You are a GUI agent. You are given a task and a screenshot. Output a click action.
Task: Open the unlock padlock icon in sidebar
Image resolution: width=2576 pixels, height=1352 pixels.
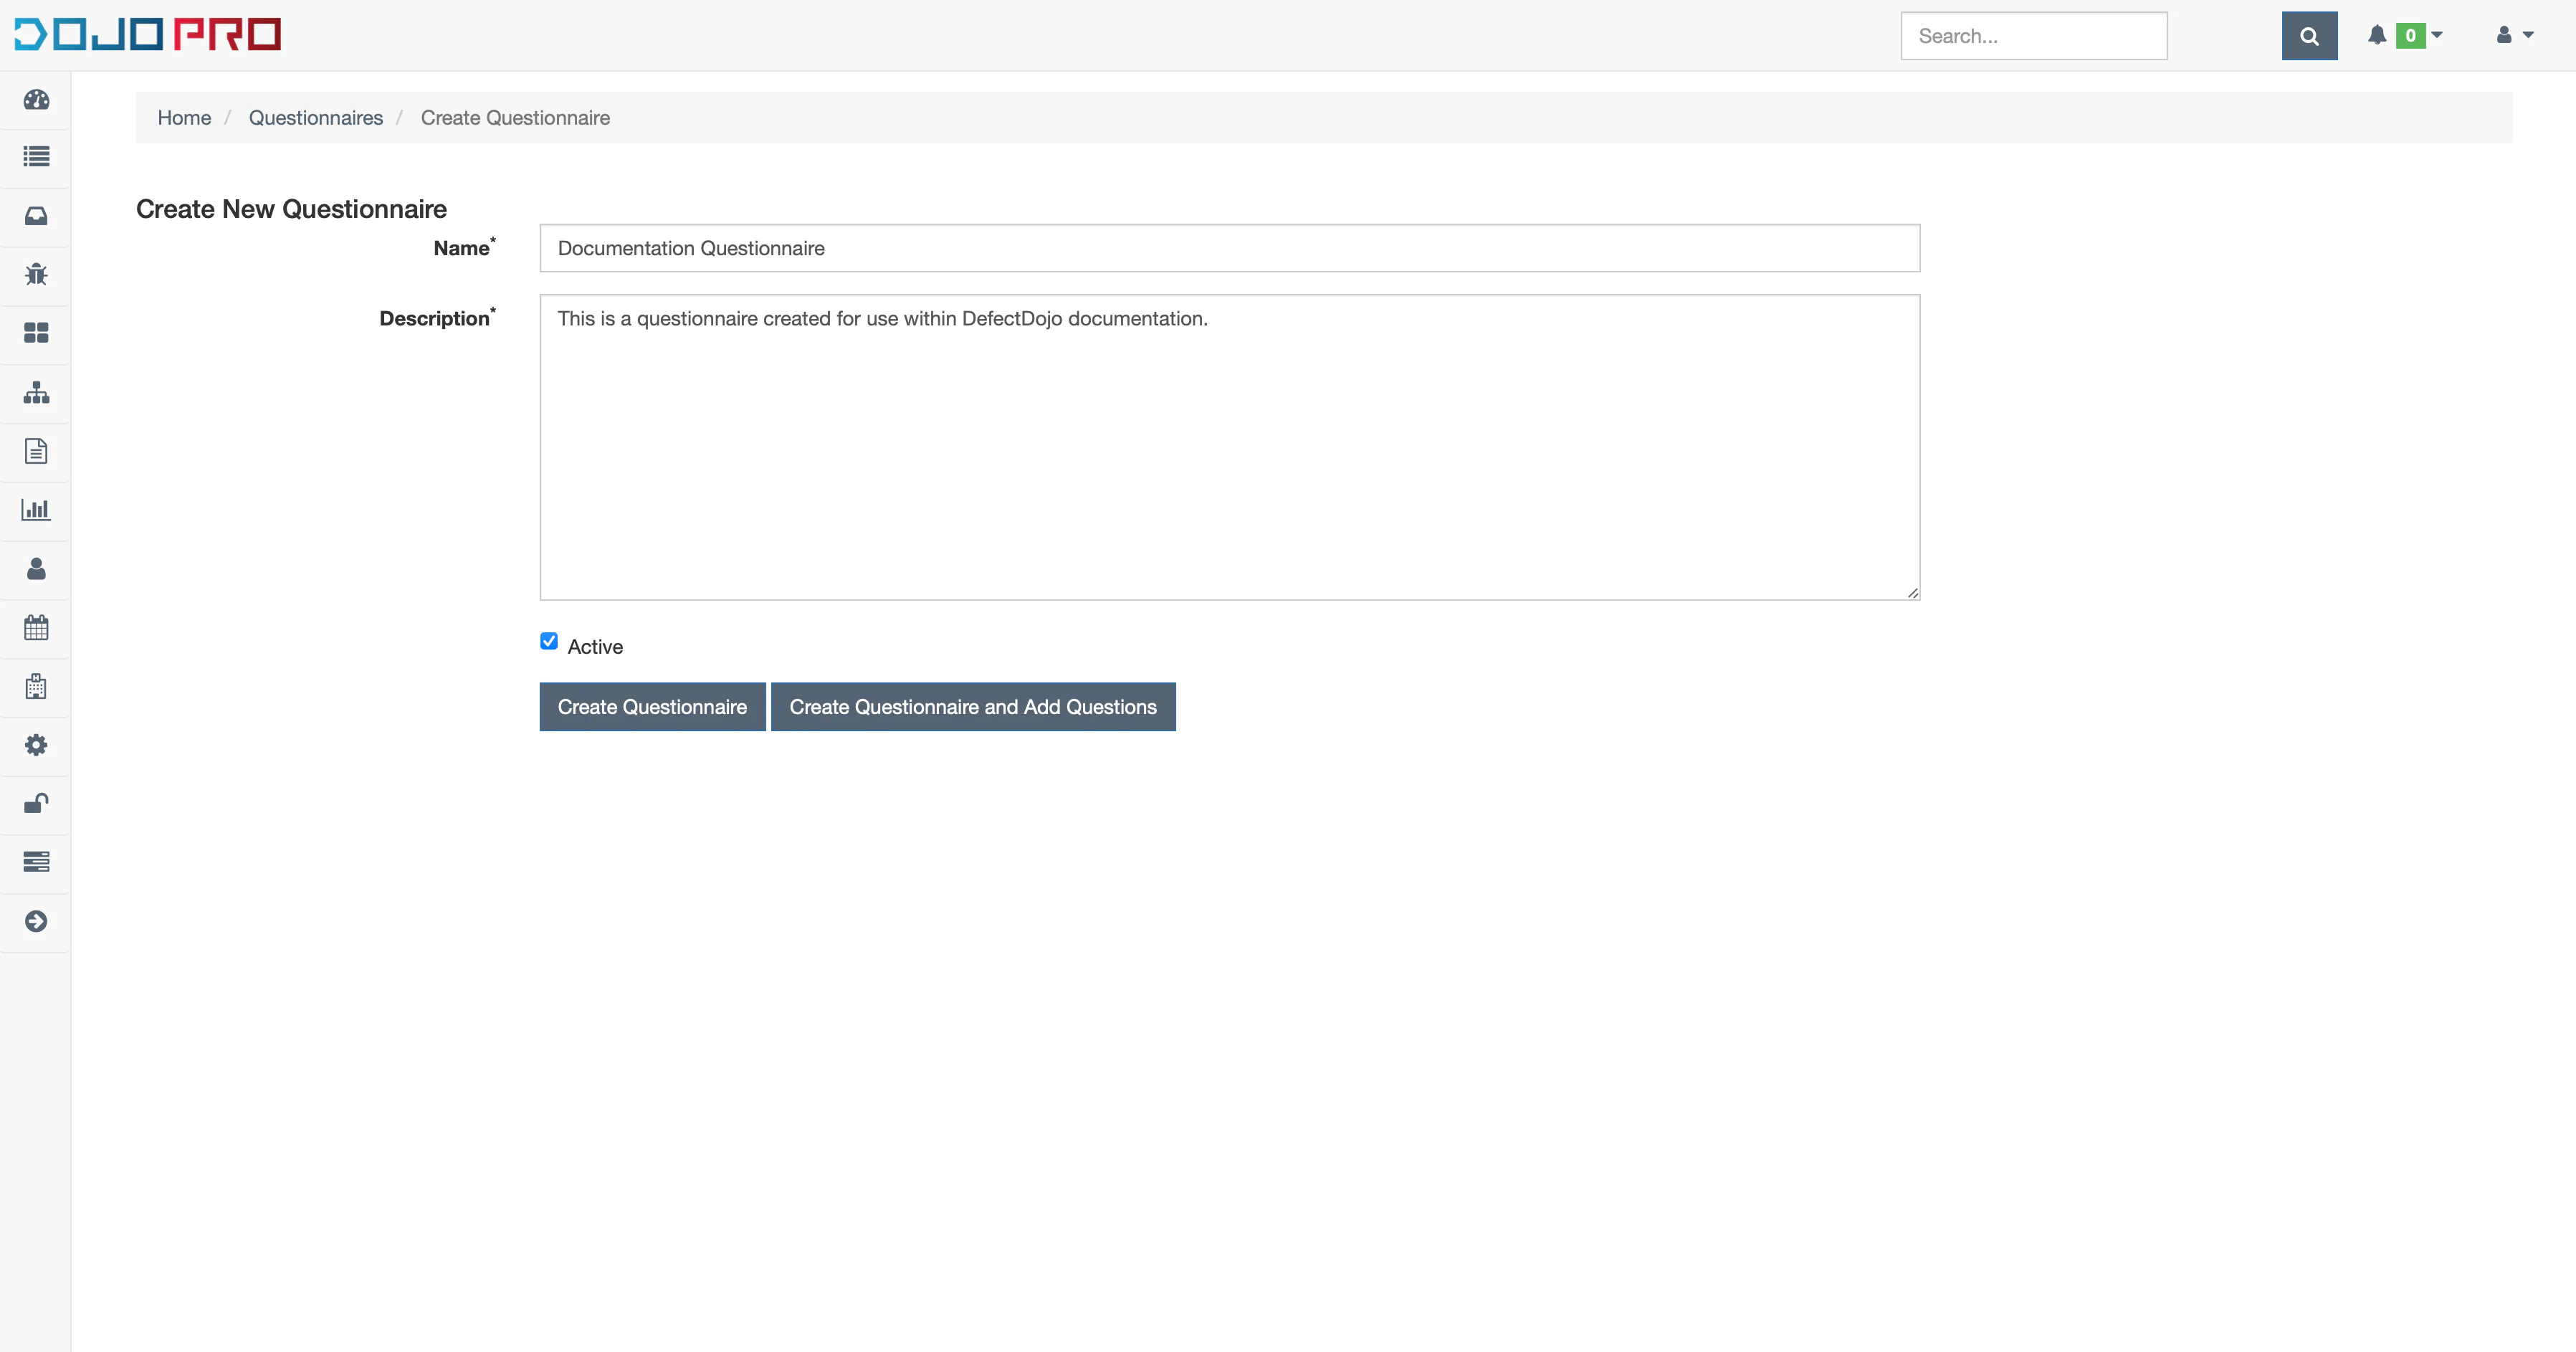point(36,804)
